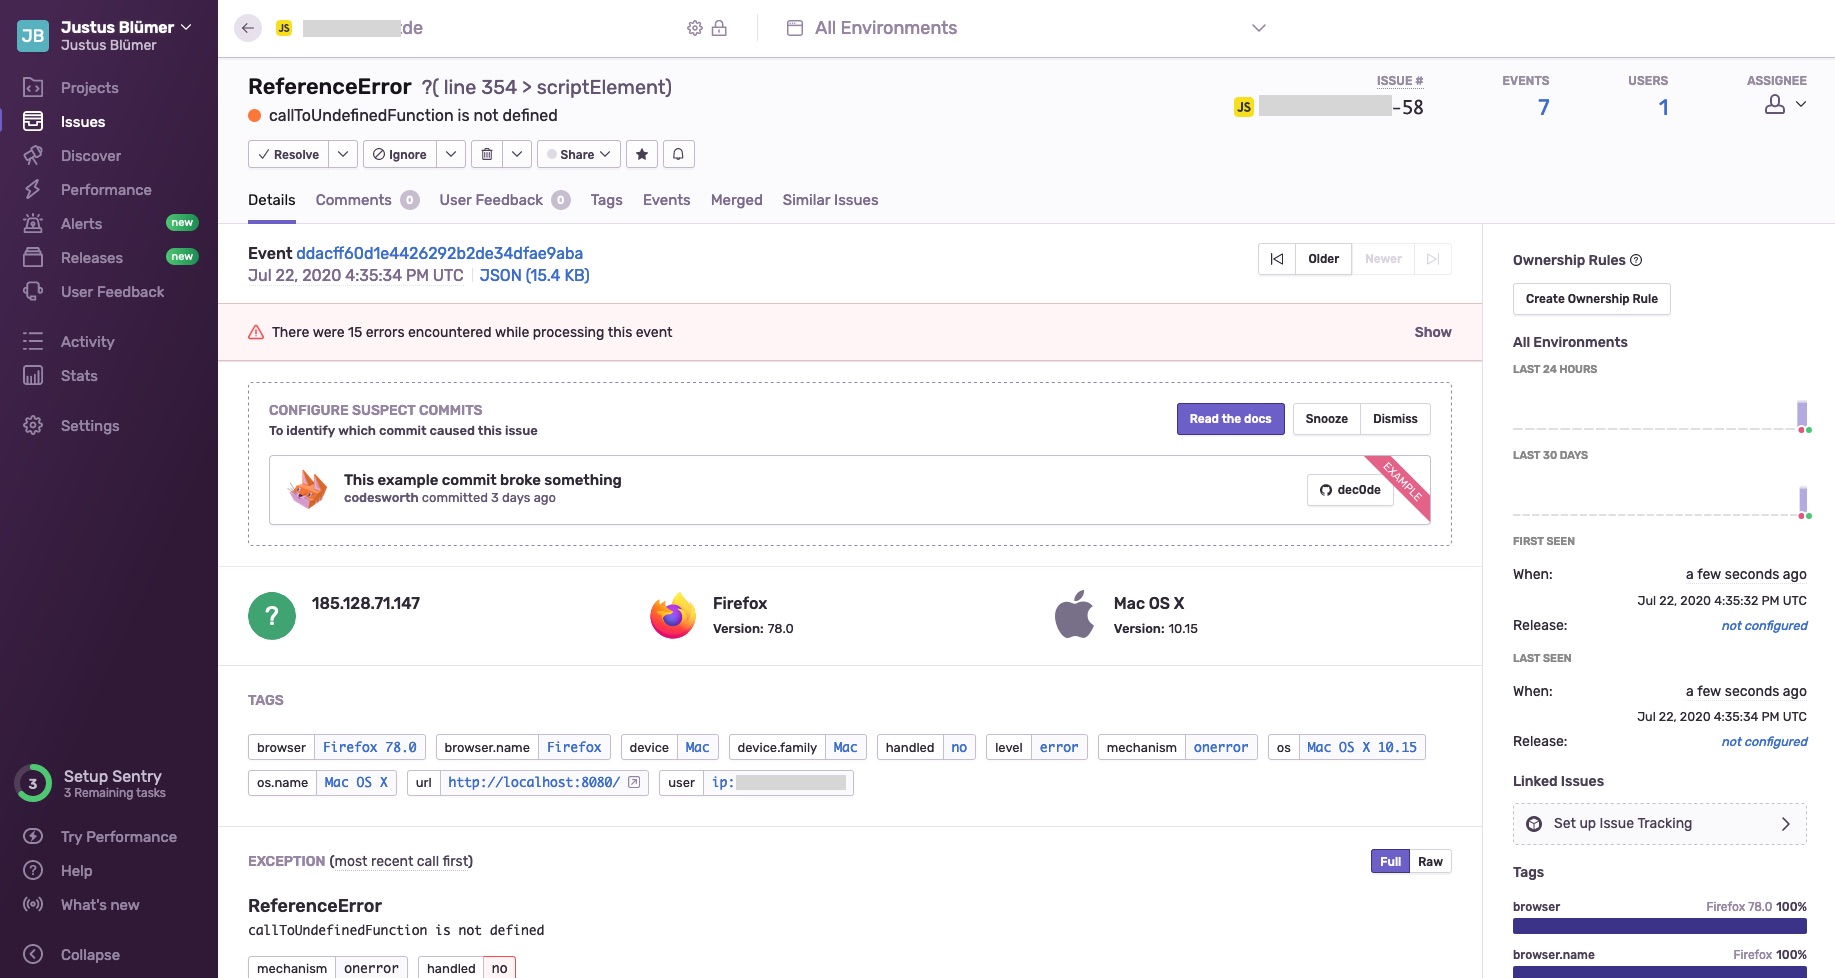1835x978 pixels.
Task: Expand the Resolve options dropdown arrow
Action: coord(343,154)
